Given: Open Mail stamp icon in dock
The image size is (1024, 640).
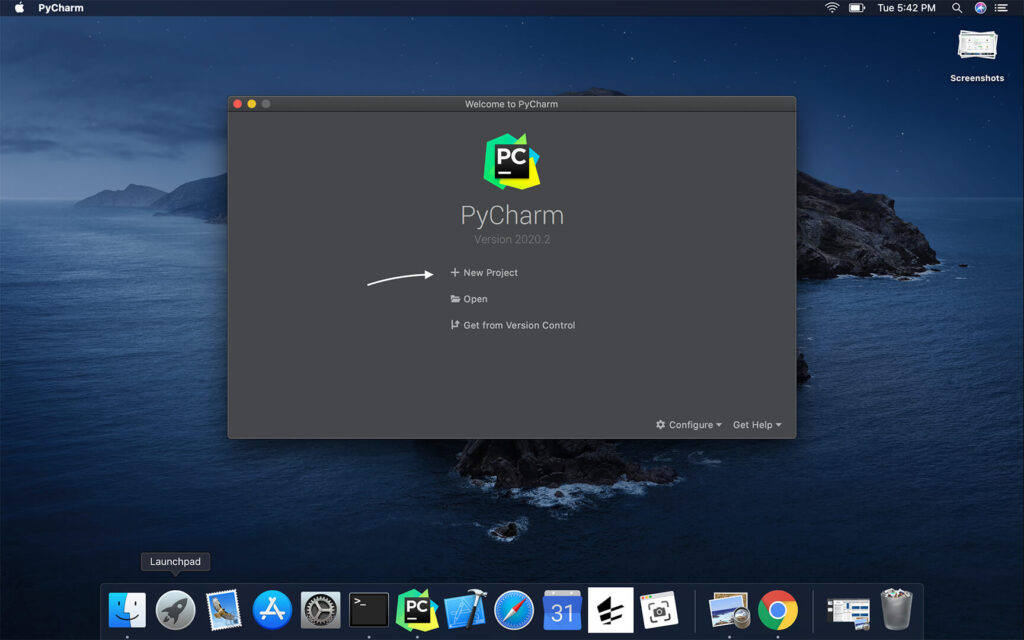Looking at the screenshot, I should pyautogui.click(x=223, y=611).
